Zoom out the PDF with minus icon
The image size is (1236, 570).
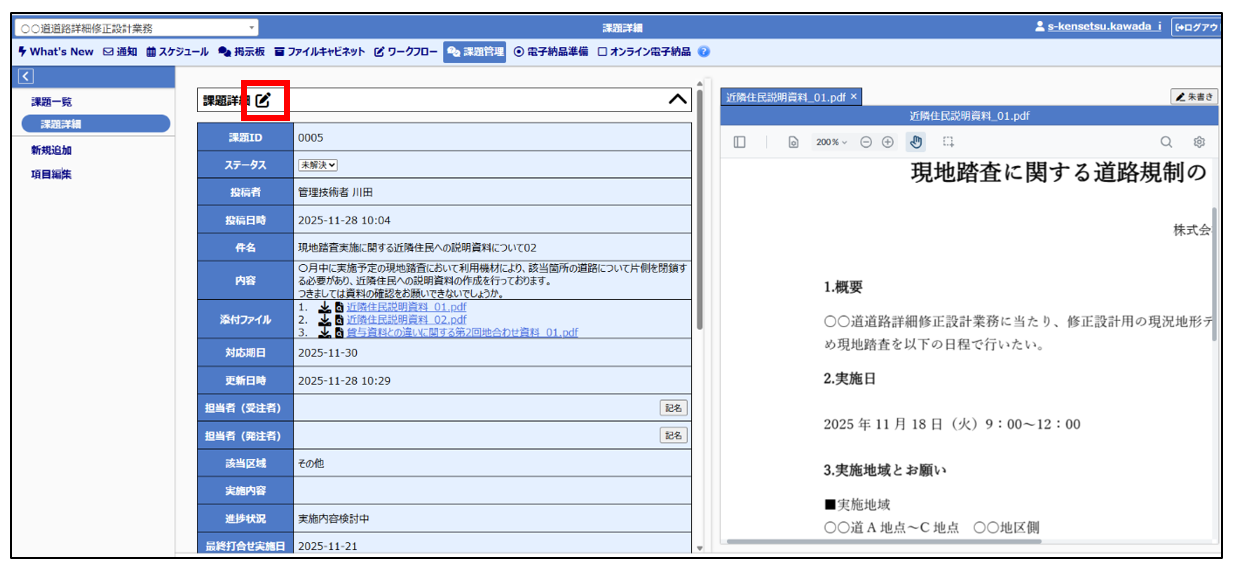tap(866, 142)
